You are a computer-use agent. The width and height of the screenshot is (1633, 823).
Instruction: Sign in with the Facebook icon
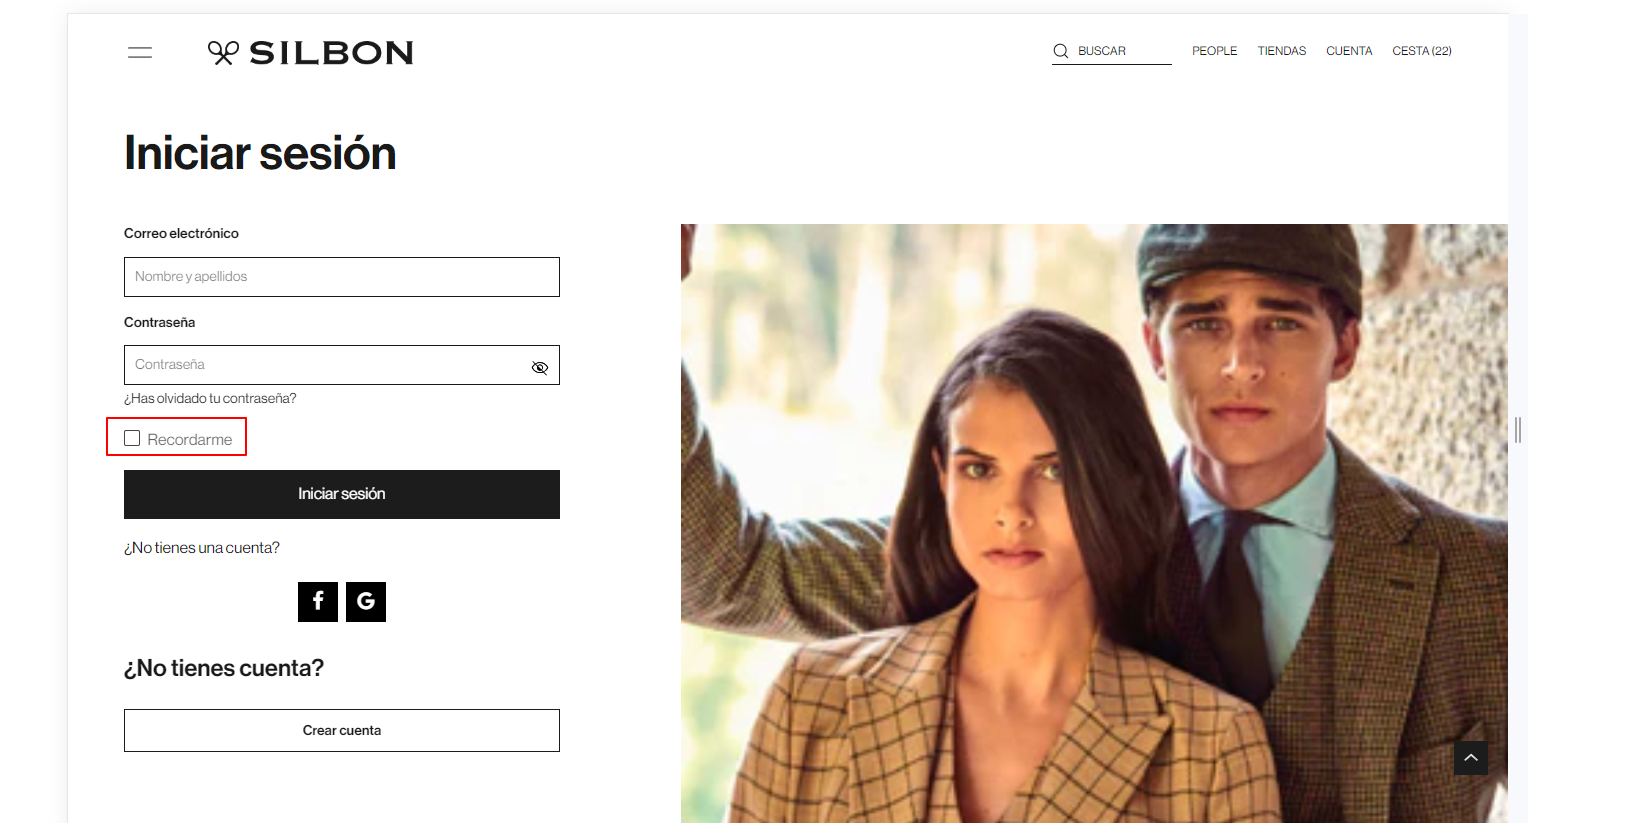pyautogui.click(x=318, y=602)
